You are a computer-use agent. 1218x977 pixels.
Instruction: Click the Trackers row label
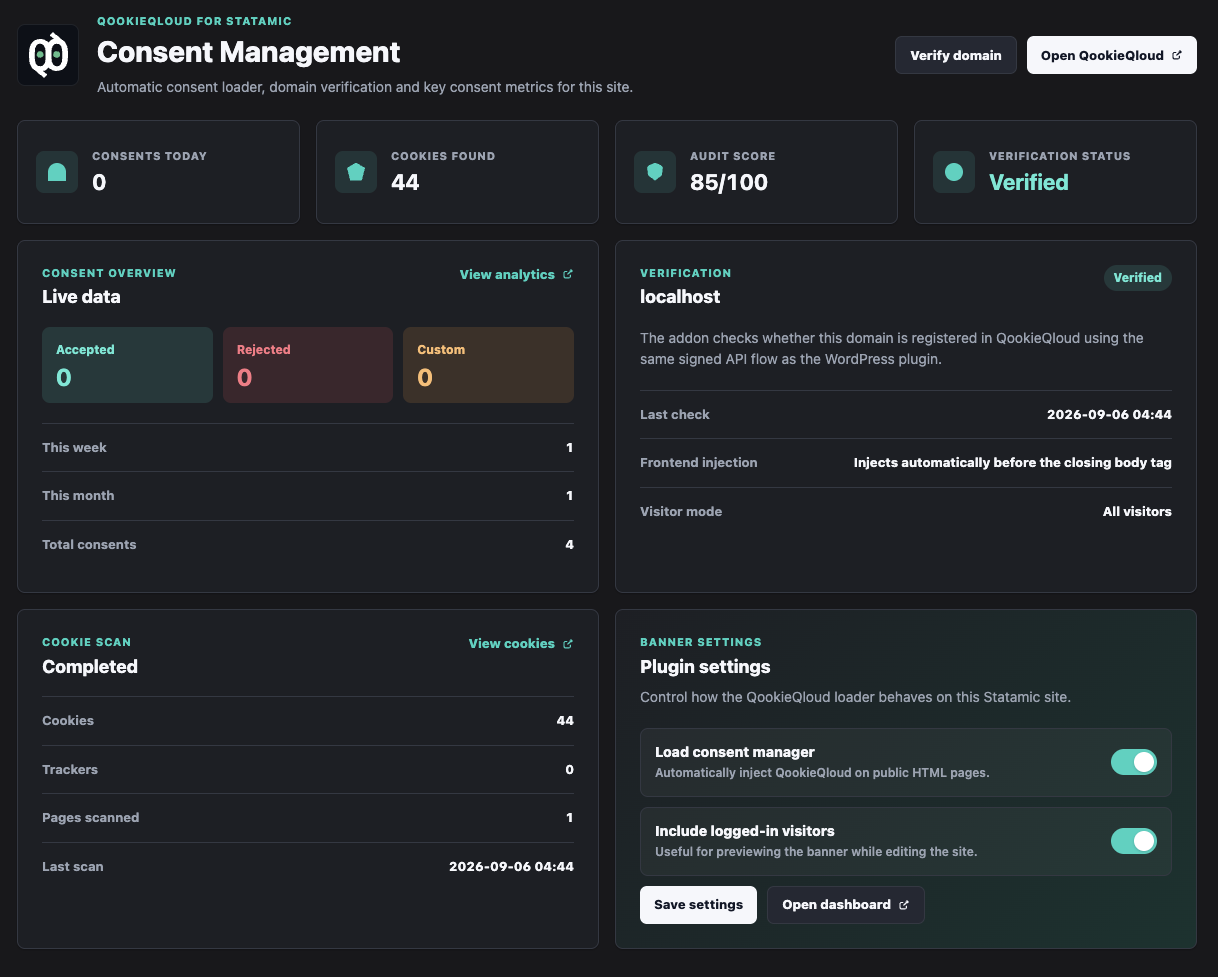[70, 770]
